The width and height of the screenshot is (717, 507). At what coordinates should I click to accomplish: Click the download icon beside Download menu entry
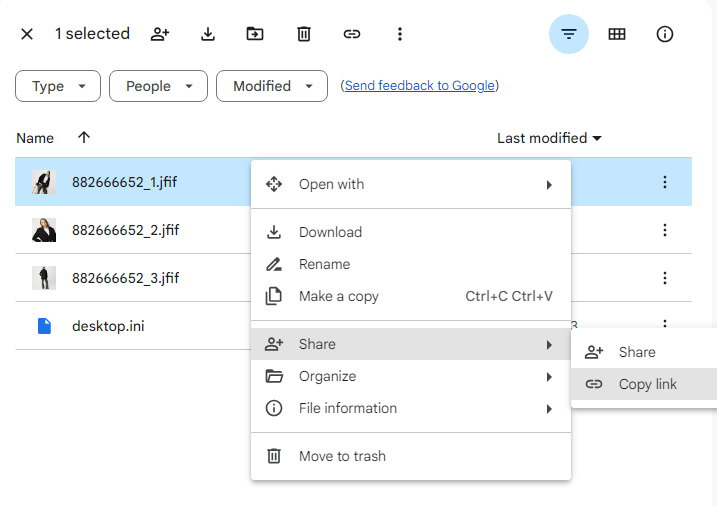[x=274, y=232]
